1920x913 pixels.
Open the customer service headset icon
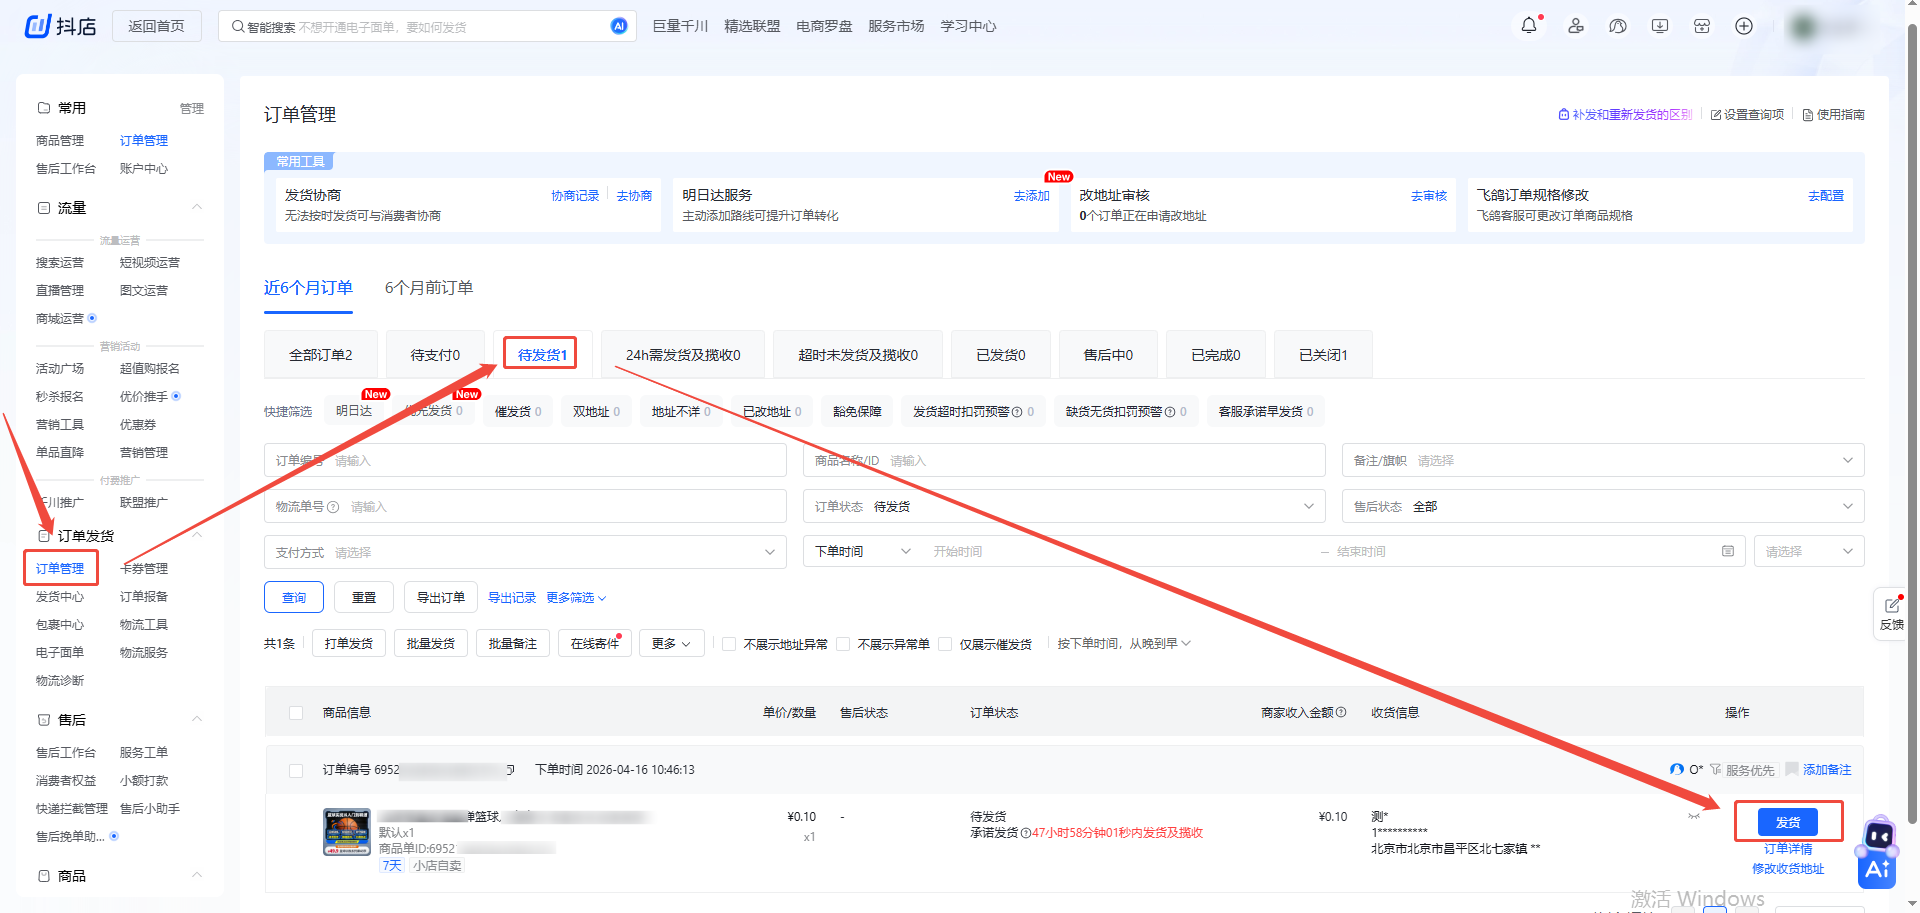coord(1618,26)
